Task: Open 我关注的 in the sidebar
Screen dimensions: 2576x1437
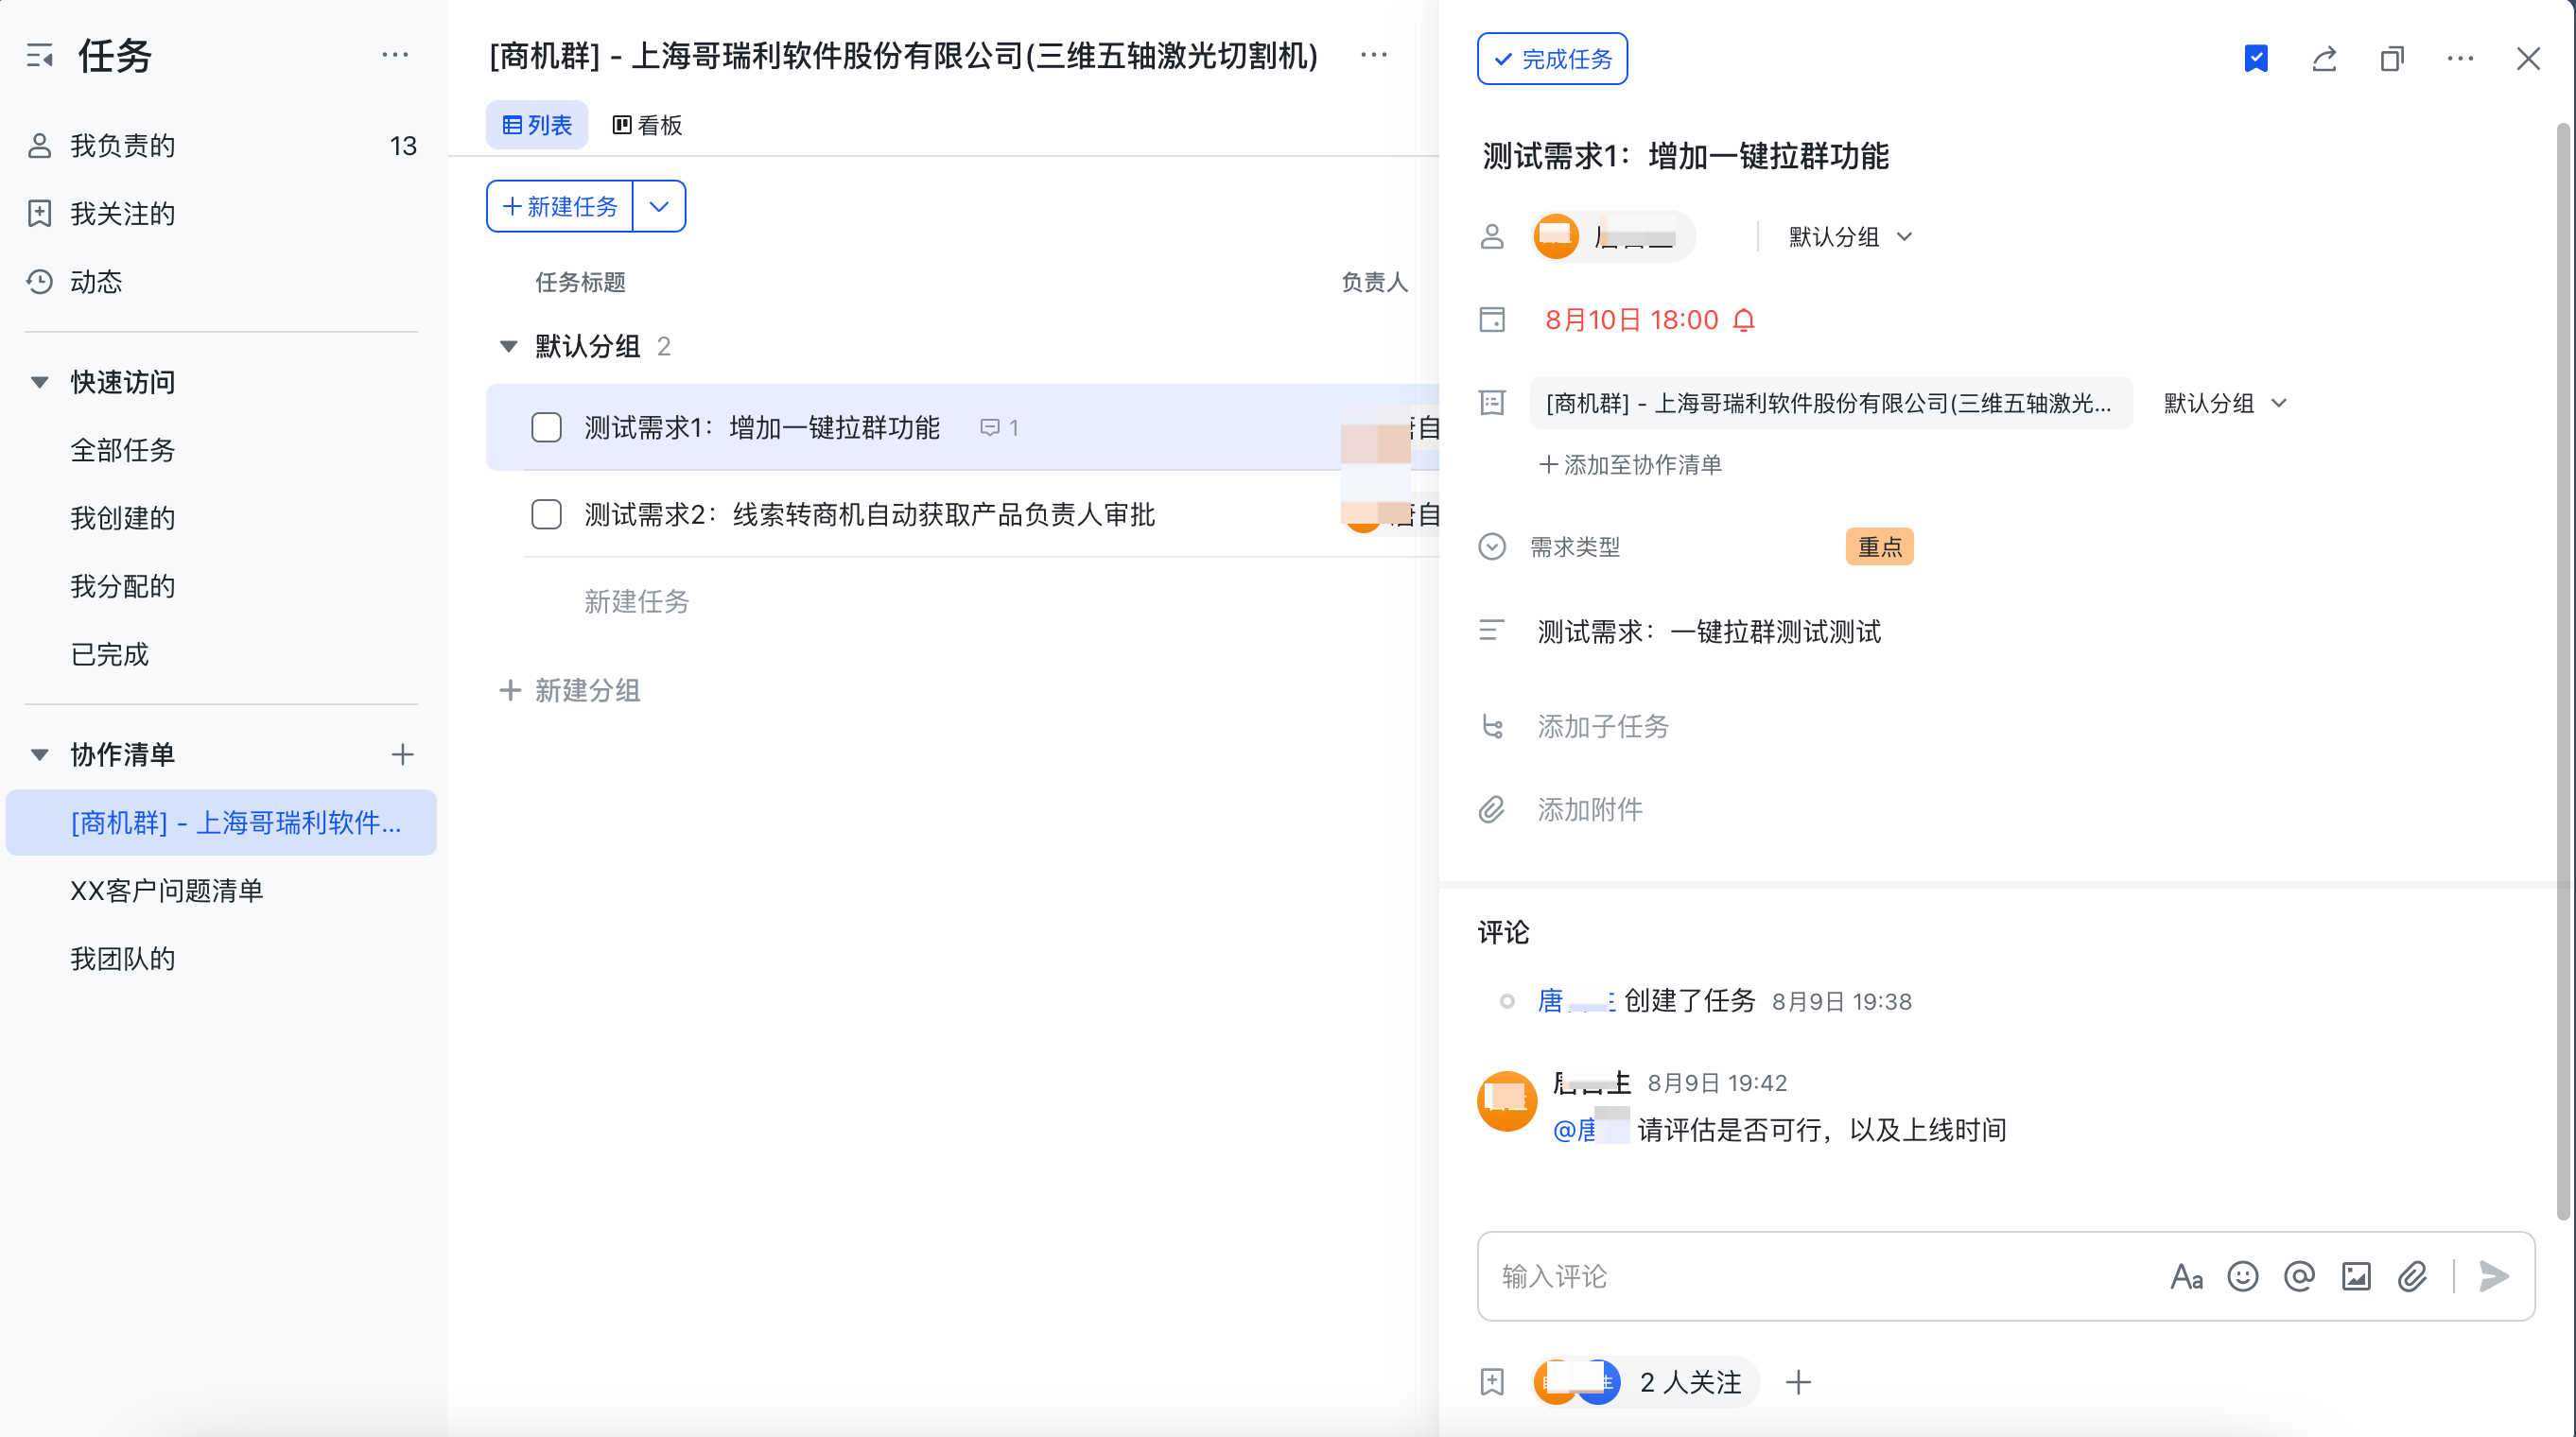Action: pyautogui.click(x=122, y=213)
